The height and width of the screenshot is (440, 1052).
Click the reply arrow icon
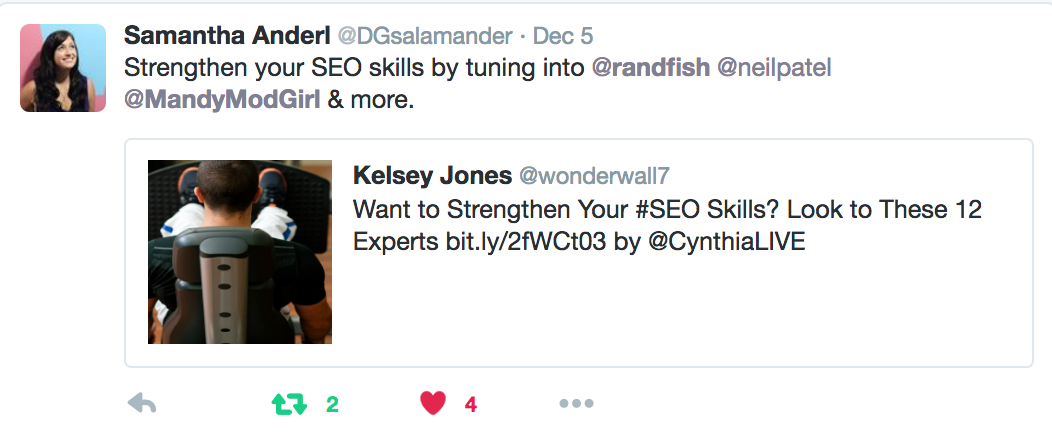[143, 404]
